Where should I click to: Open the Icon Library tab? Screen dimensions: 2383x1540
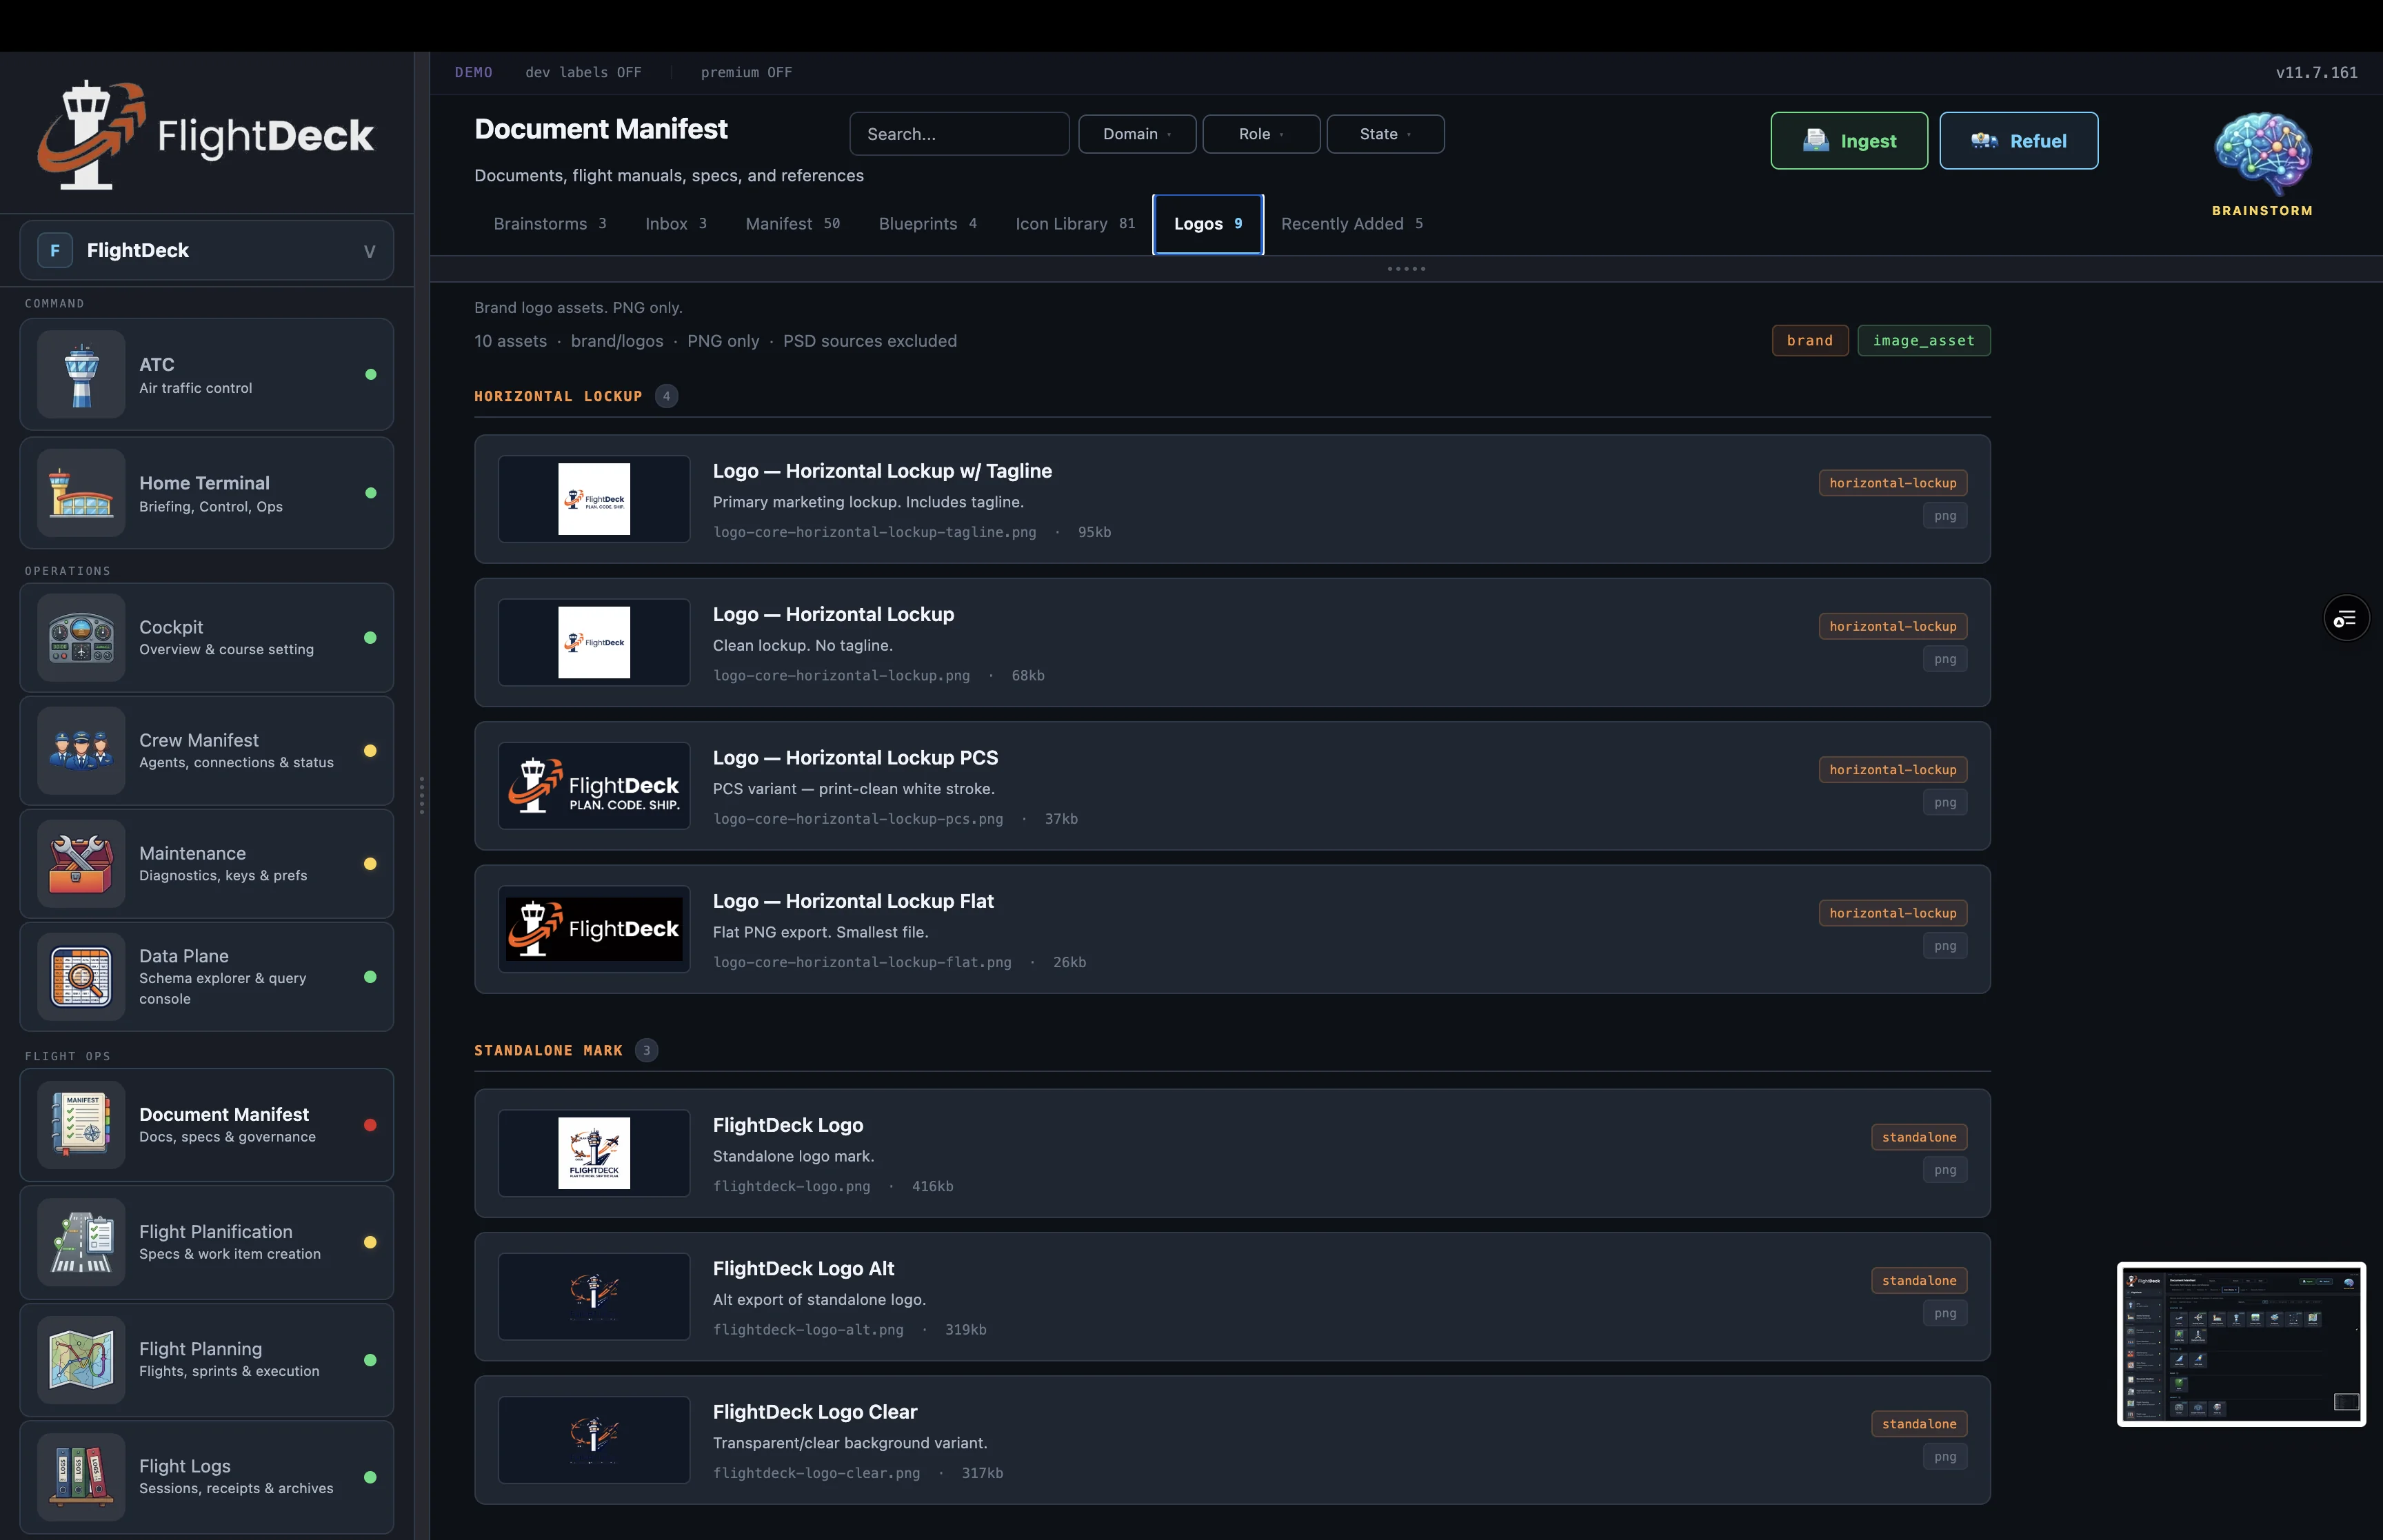pos(1061,223)
